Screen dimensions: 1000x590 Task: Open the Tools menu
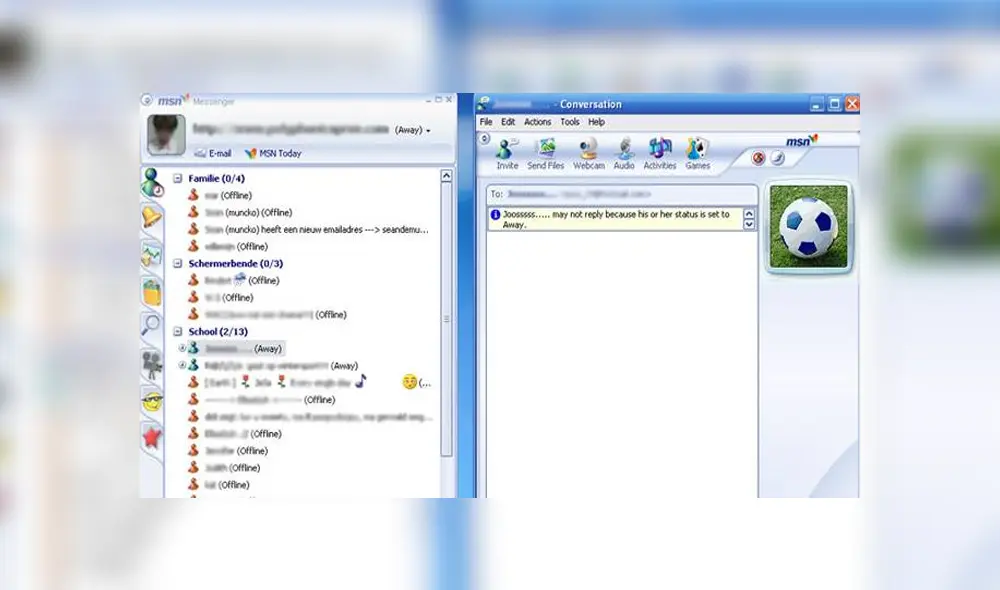[569, 121]
